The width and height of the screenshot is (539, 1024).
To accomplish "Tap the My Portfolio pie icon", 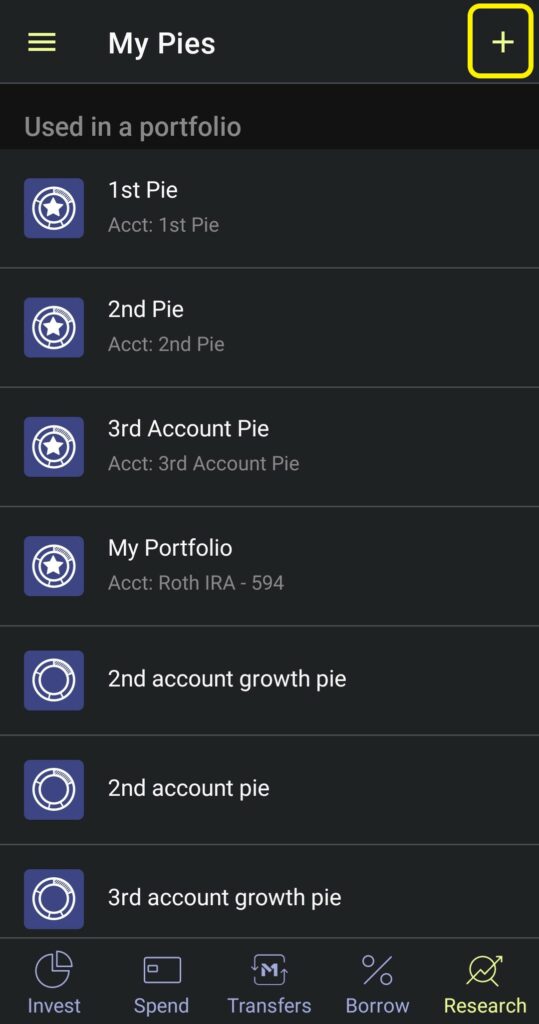I will (x=54, y=566).
